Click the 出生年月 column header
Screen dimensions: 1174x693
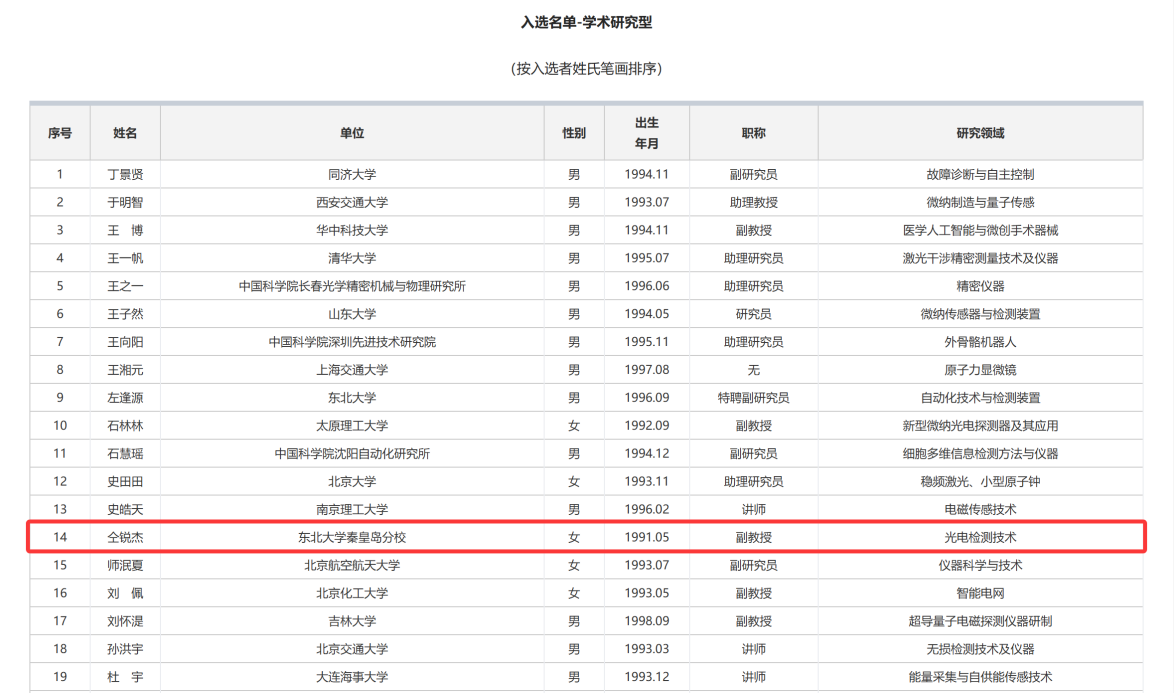[x=646, y=132]
